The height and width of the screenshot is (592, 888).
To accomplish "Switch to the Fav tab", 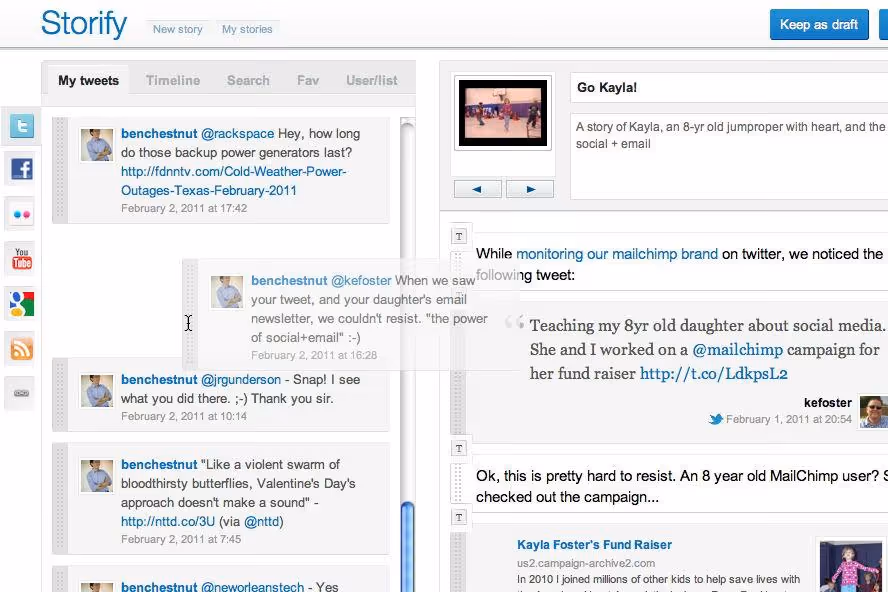I will (x=308, y=80).
